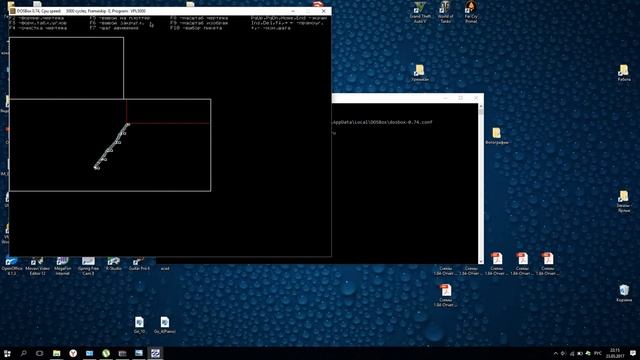Screen dimensions: 640x360
Task: Click console scrollbar up arrow
Action: tap(481, 107)
